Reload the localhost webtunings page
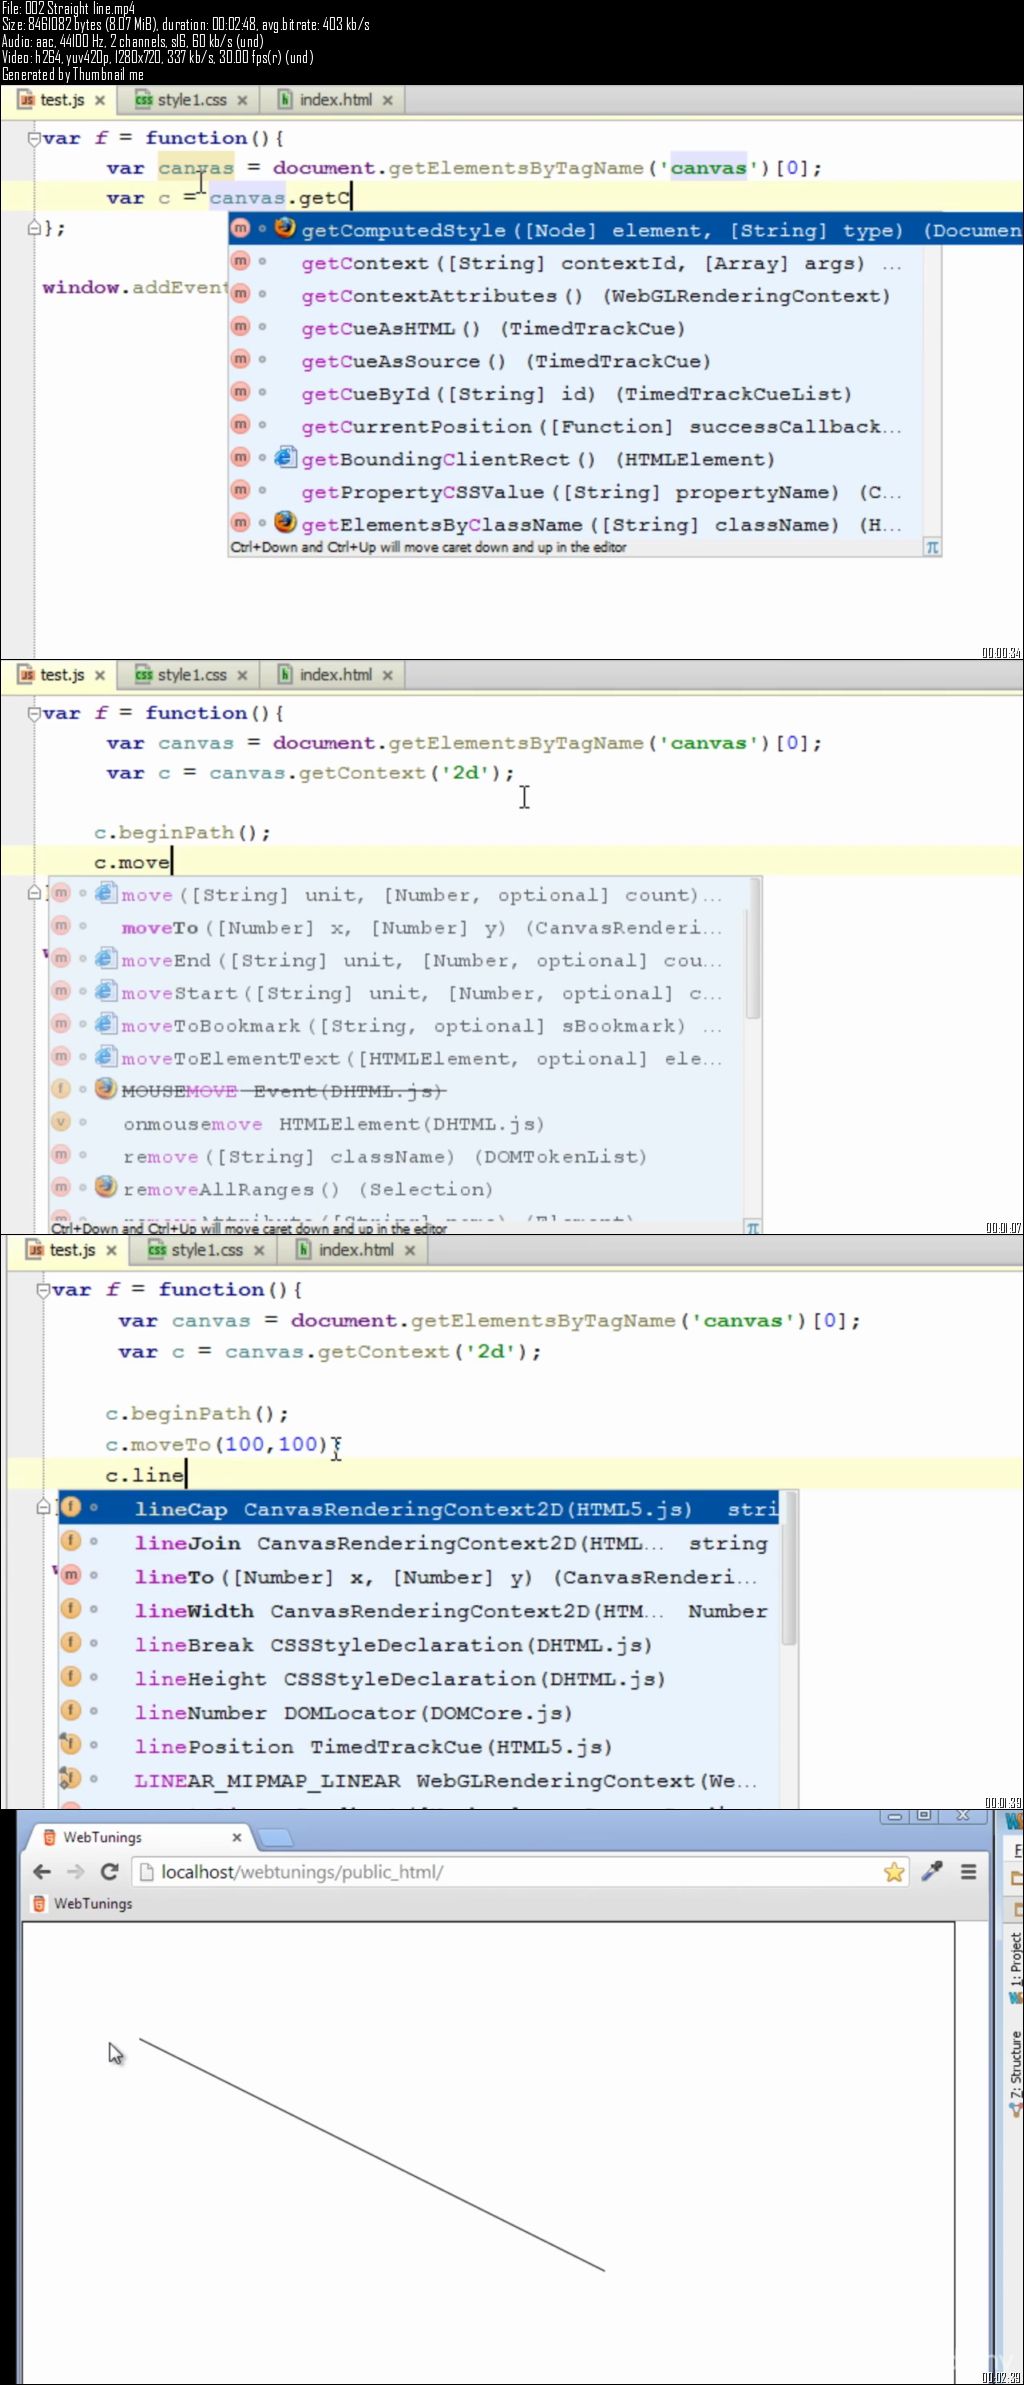Viewport: 1024px width, 2385px height. (x=110, y=1872)
